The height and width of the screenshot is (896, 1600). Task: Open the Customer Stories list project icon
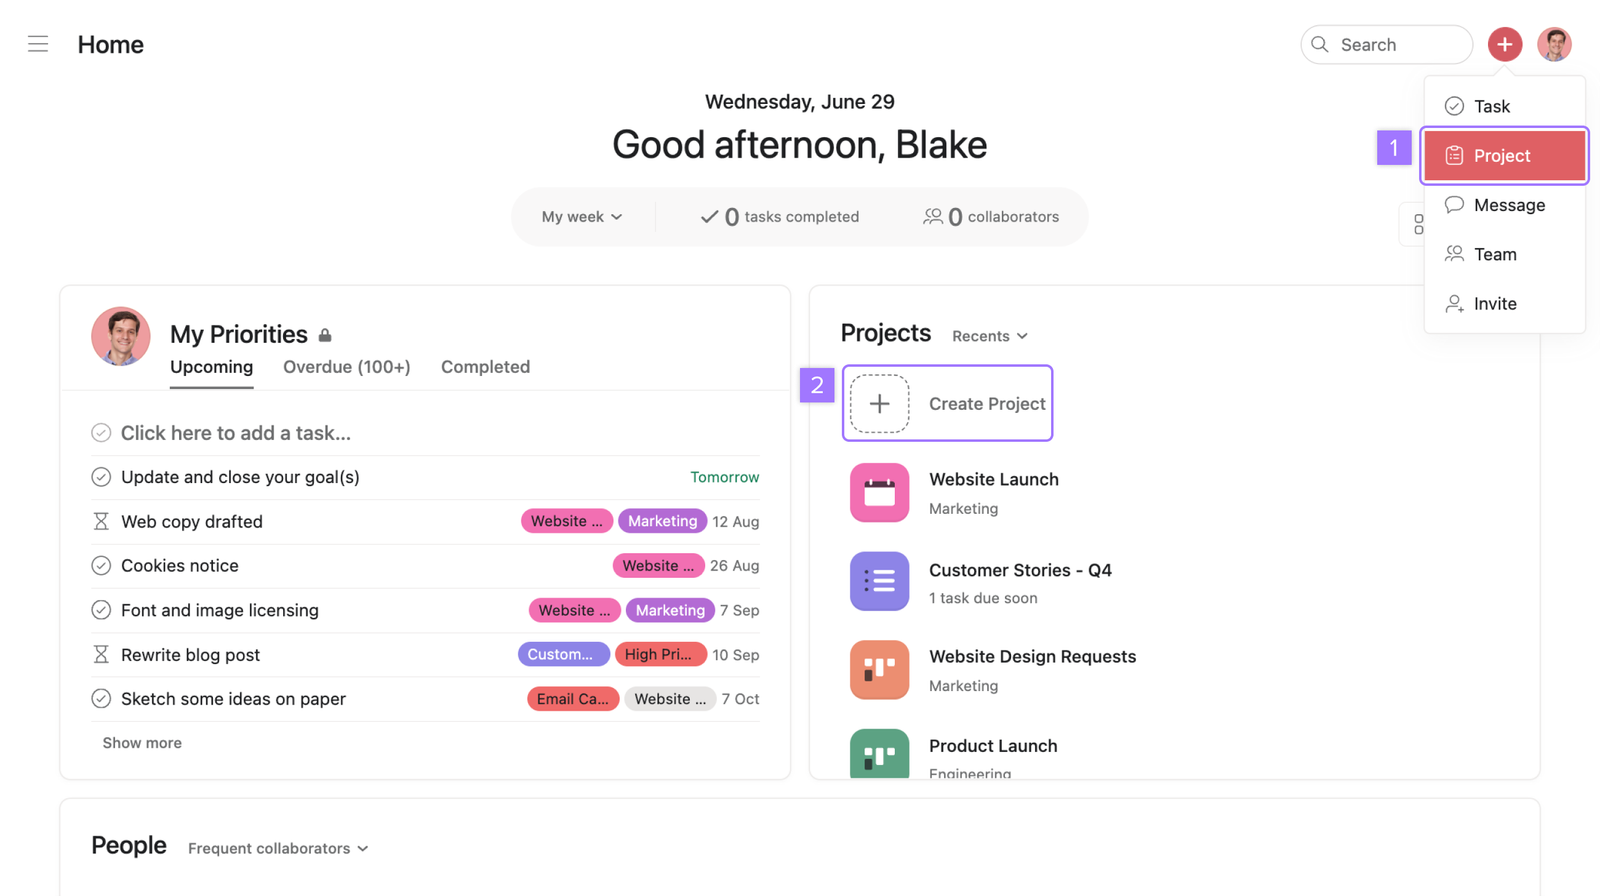coord(879,581)
